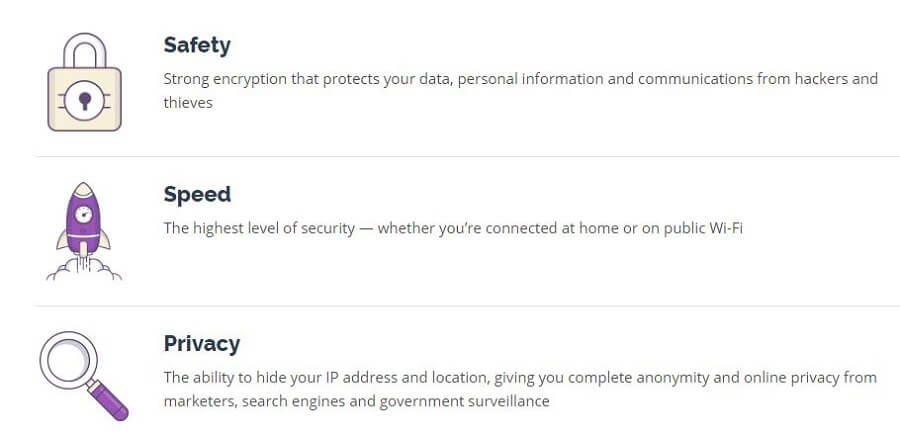Click the padlock Safety icon

point(84,82)
